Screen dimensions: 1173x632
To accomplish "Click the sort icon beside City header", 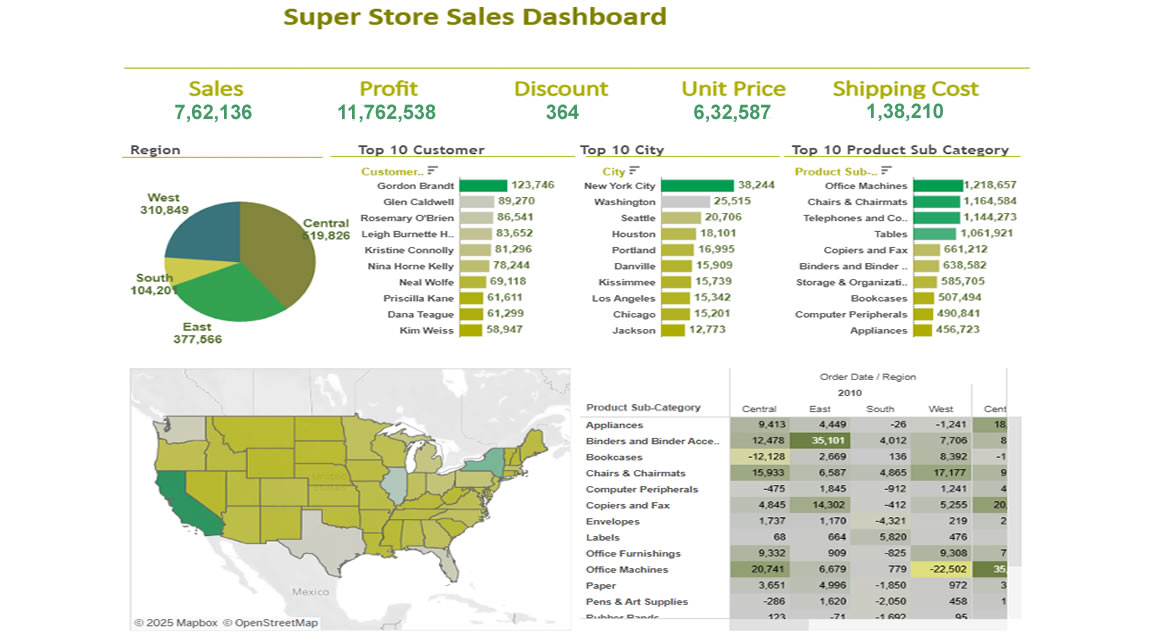I will pyautogui.click(x=636, y=171).
